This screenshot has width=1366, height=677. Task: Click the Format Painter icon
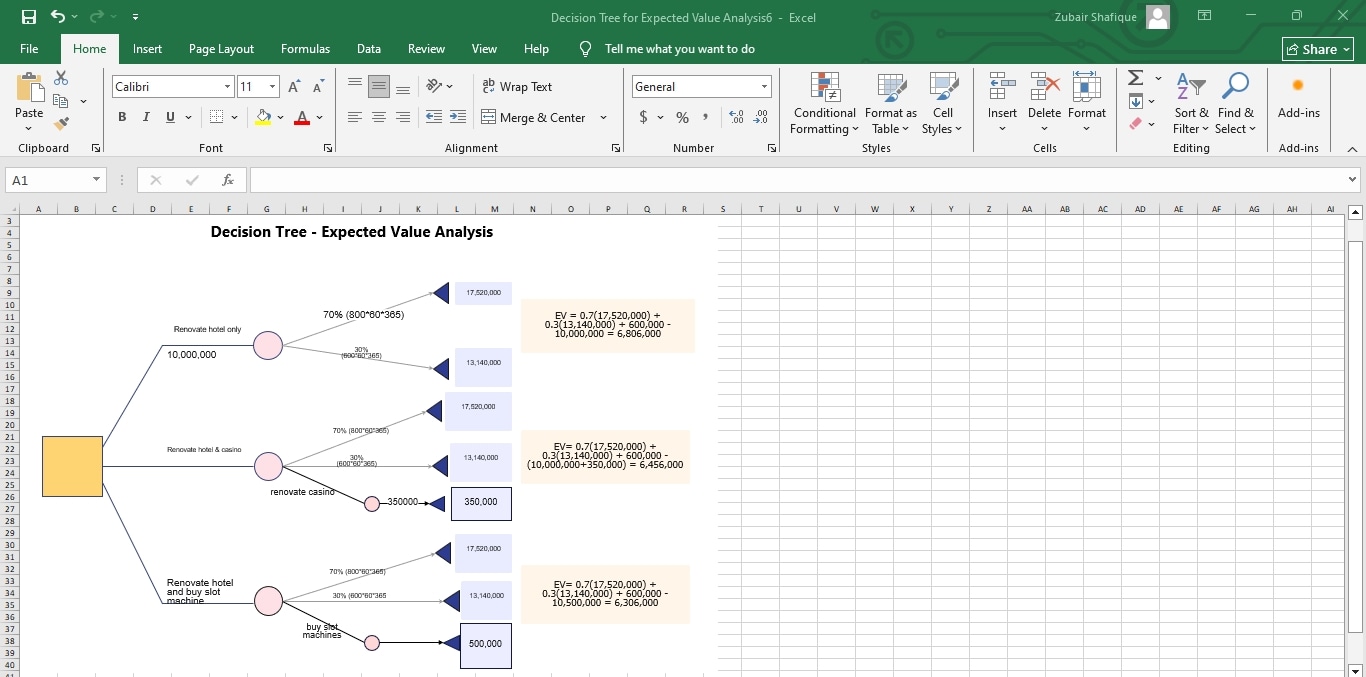click(x=60, y=123)
